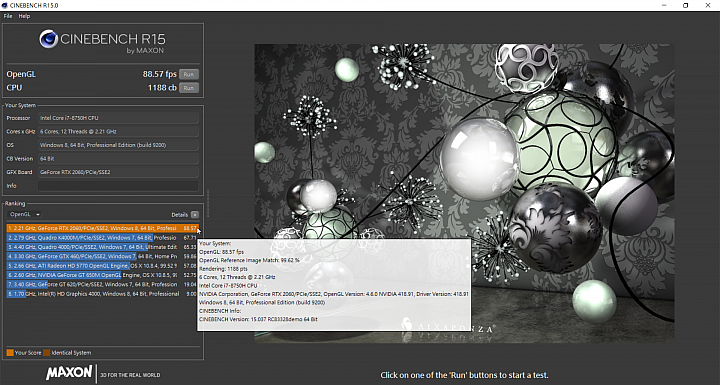
Task: Click the orange Your Score legend swatch
Action: (10, 353)
